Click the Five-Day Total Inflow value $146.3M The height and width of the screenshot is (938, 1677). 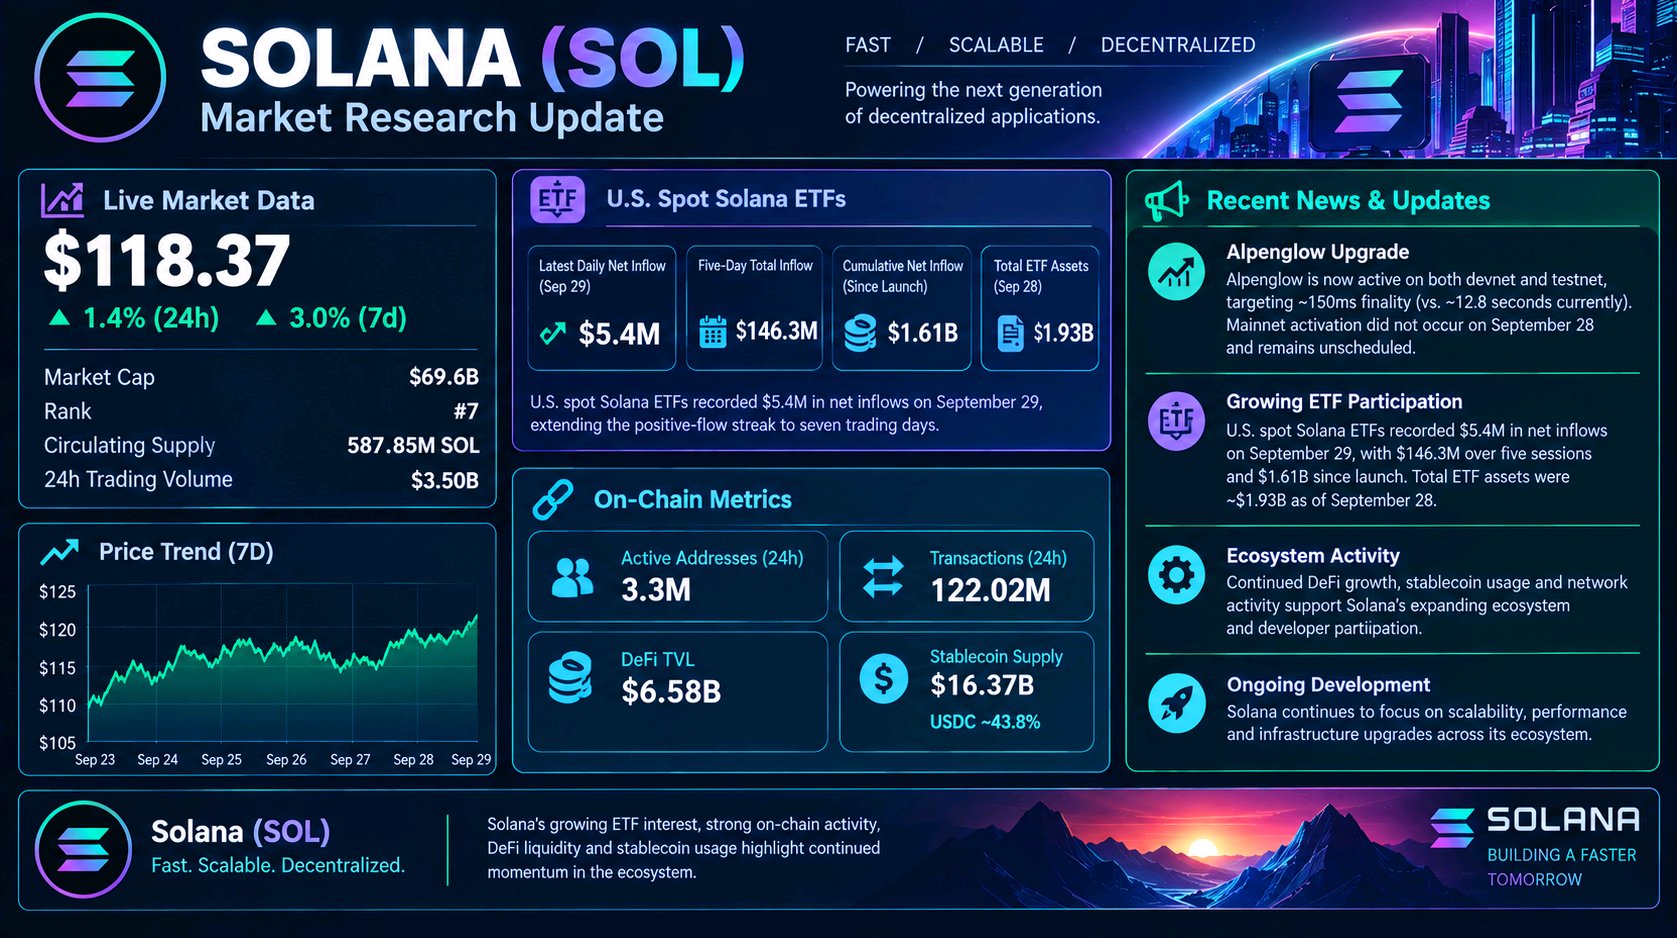777,331
